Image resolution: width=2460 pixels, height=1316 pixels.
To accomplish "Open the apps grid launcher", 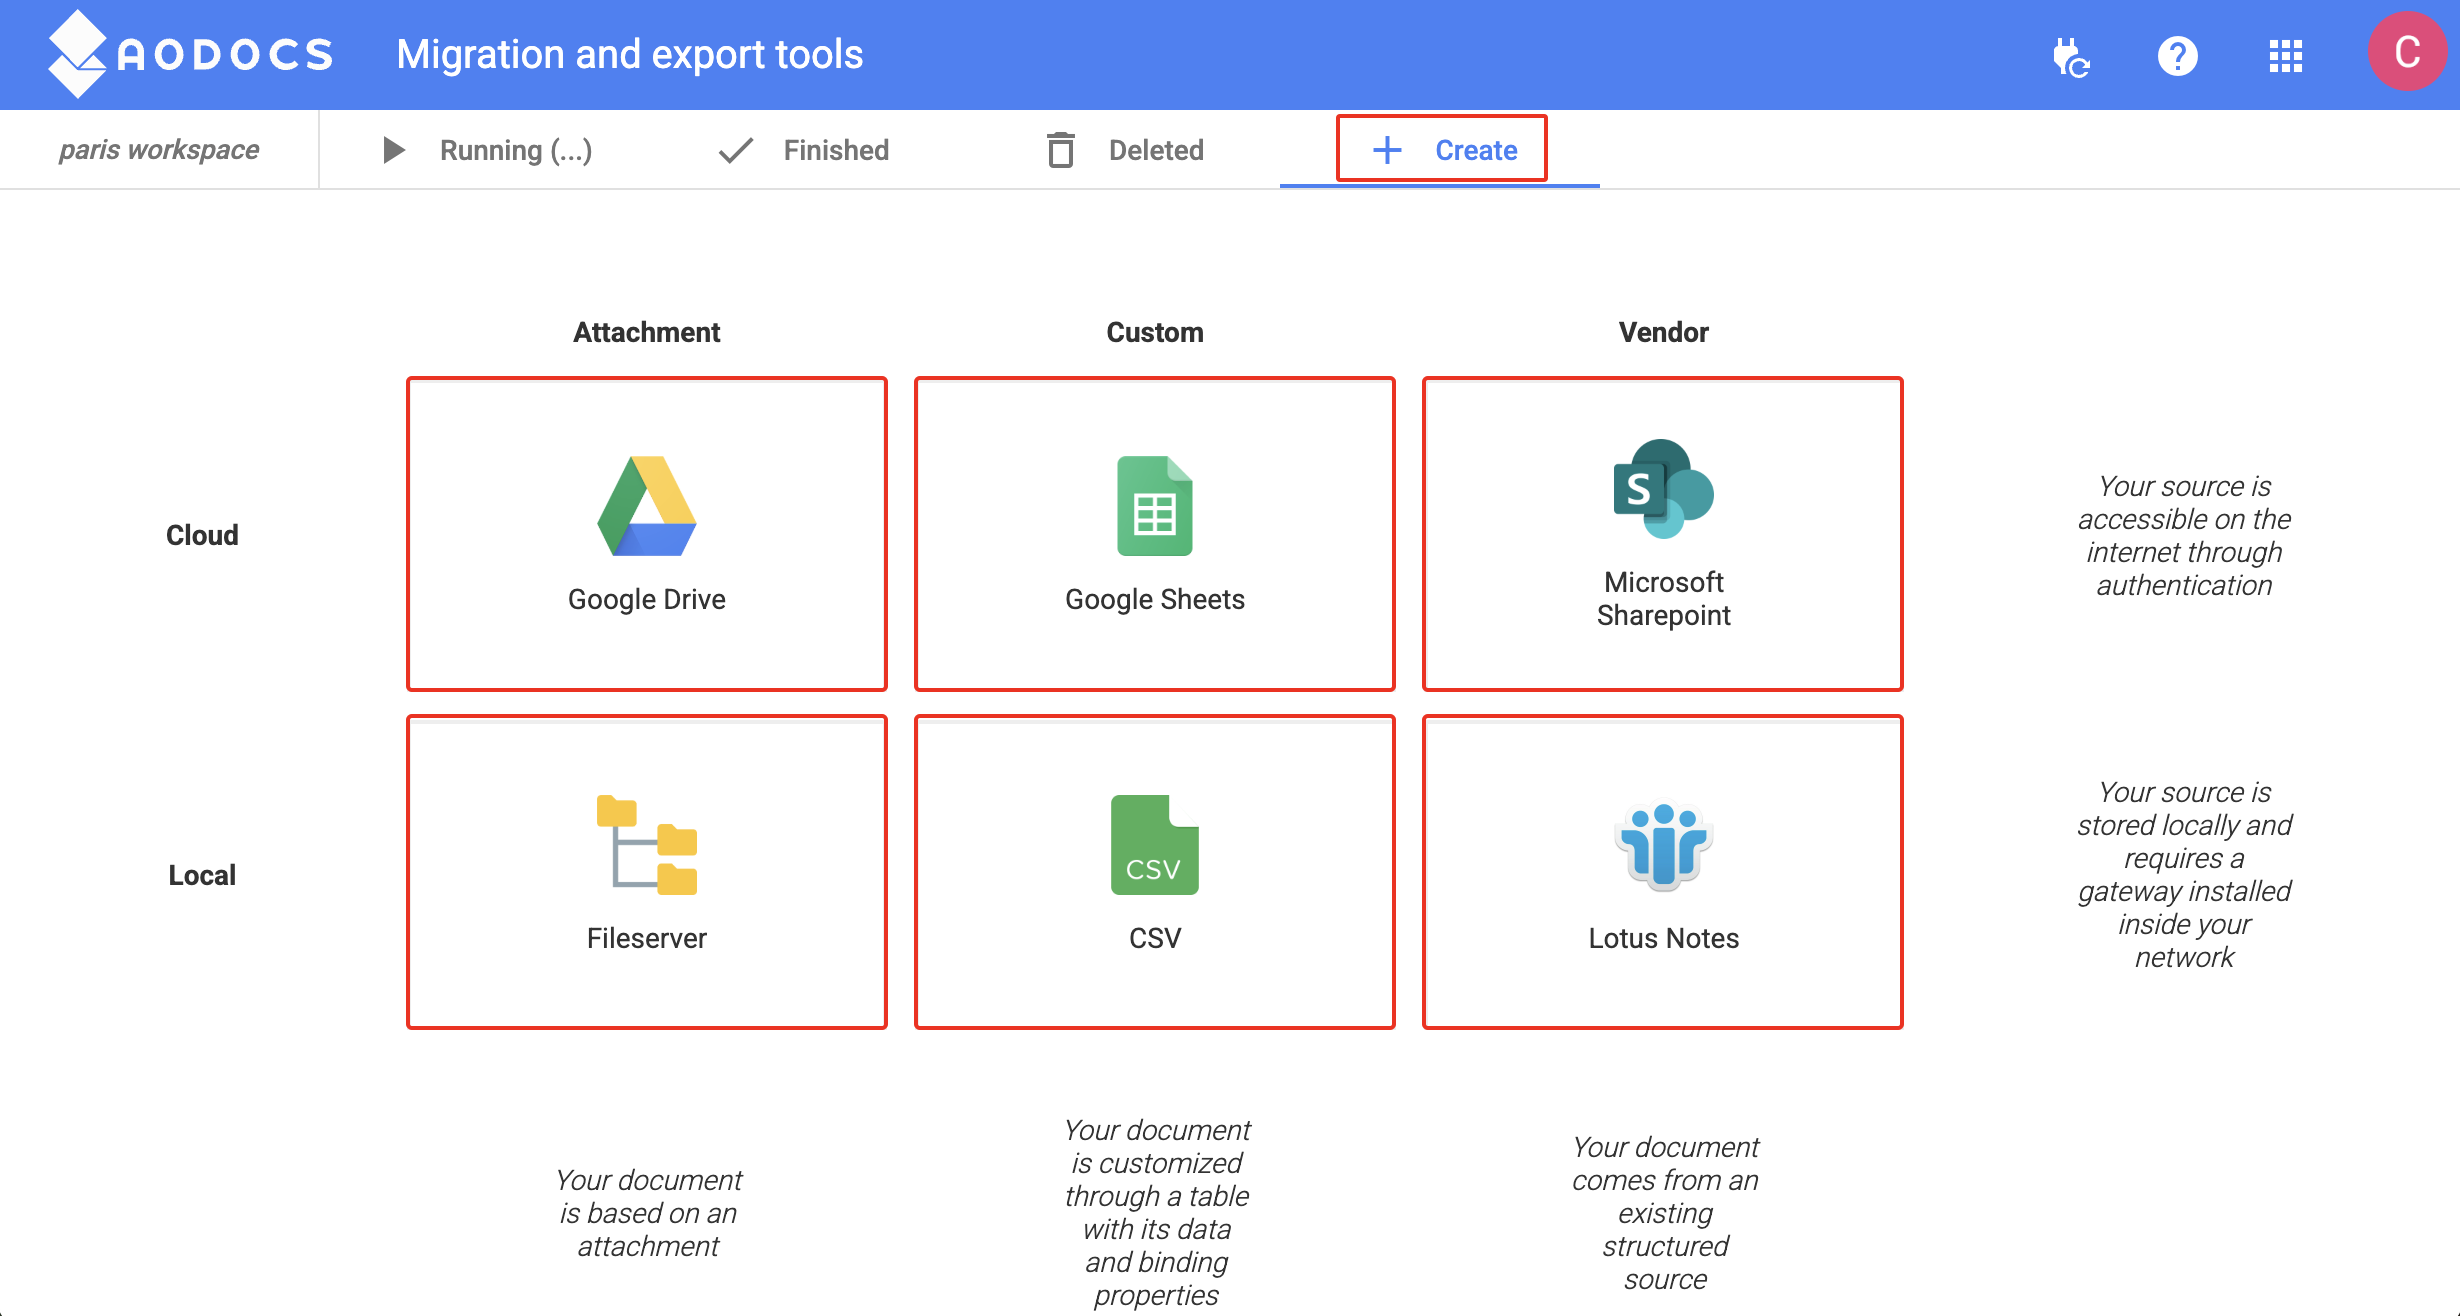I will pos(2285,56).
